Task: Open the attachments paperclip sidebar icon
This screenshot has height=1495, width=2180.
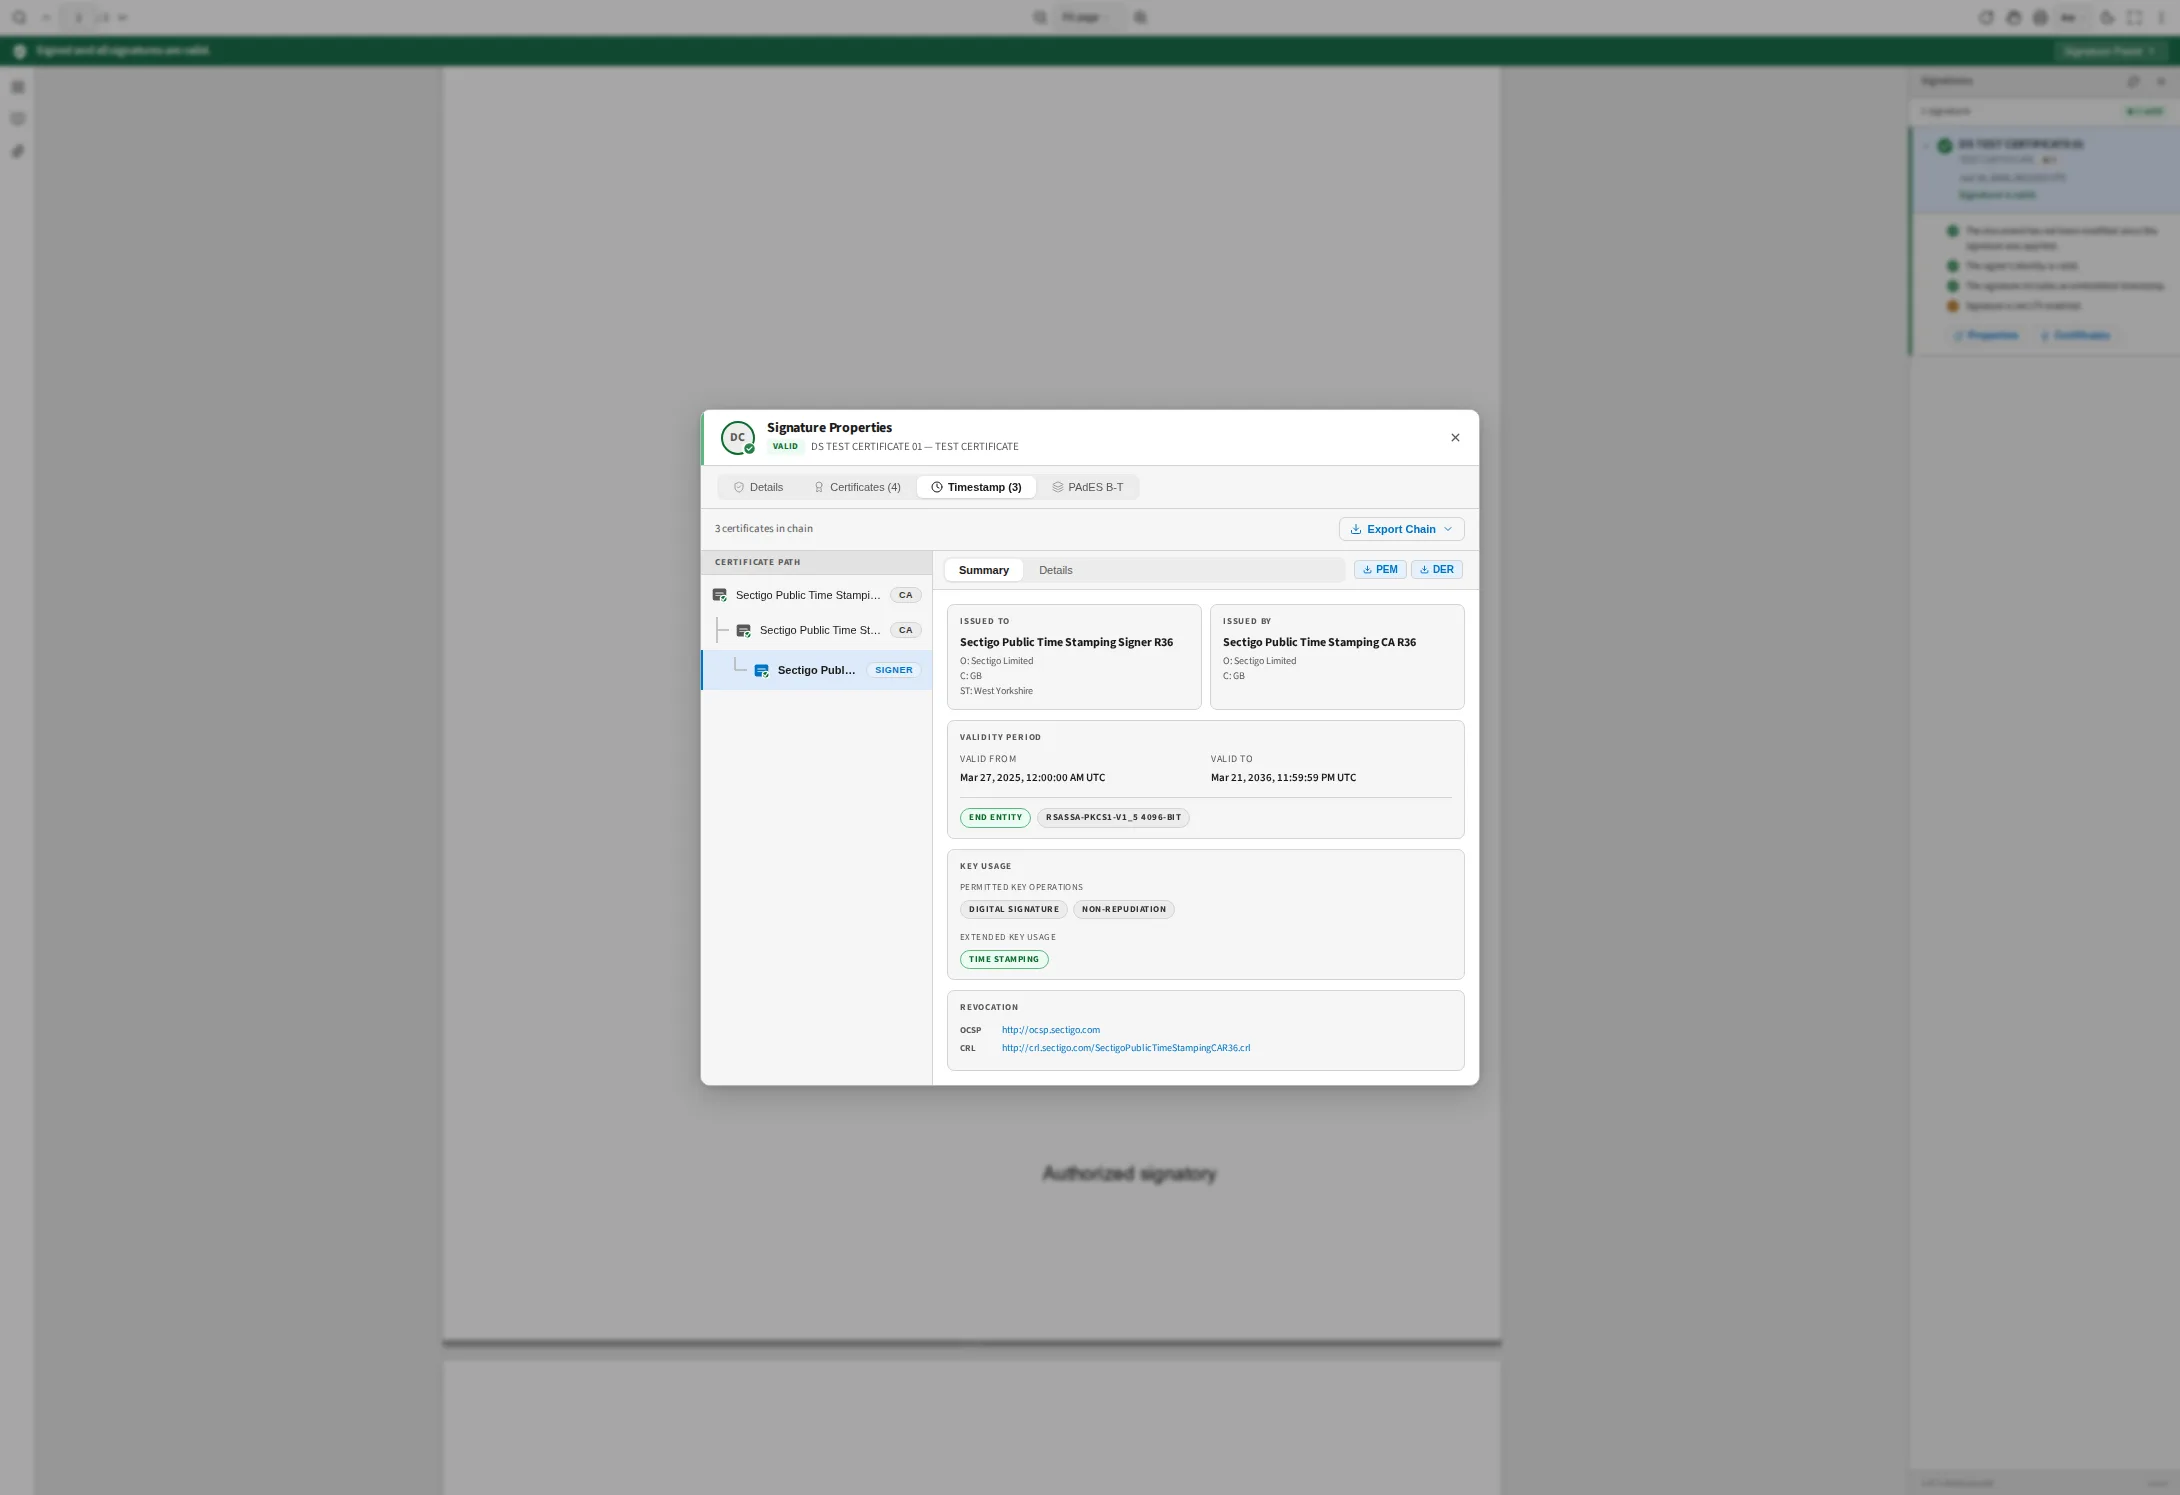Action: tap(17, 151)
